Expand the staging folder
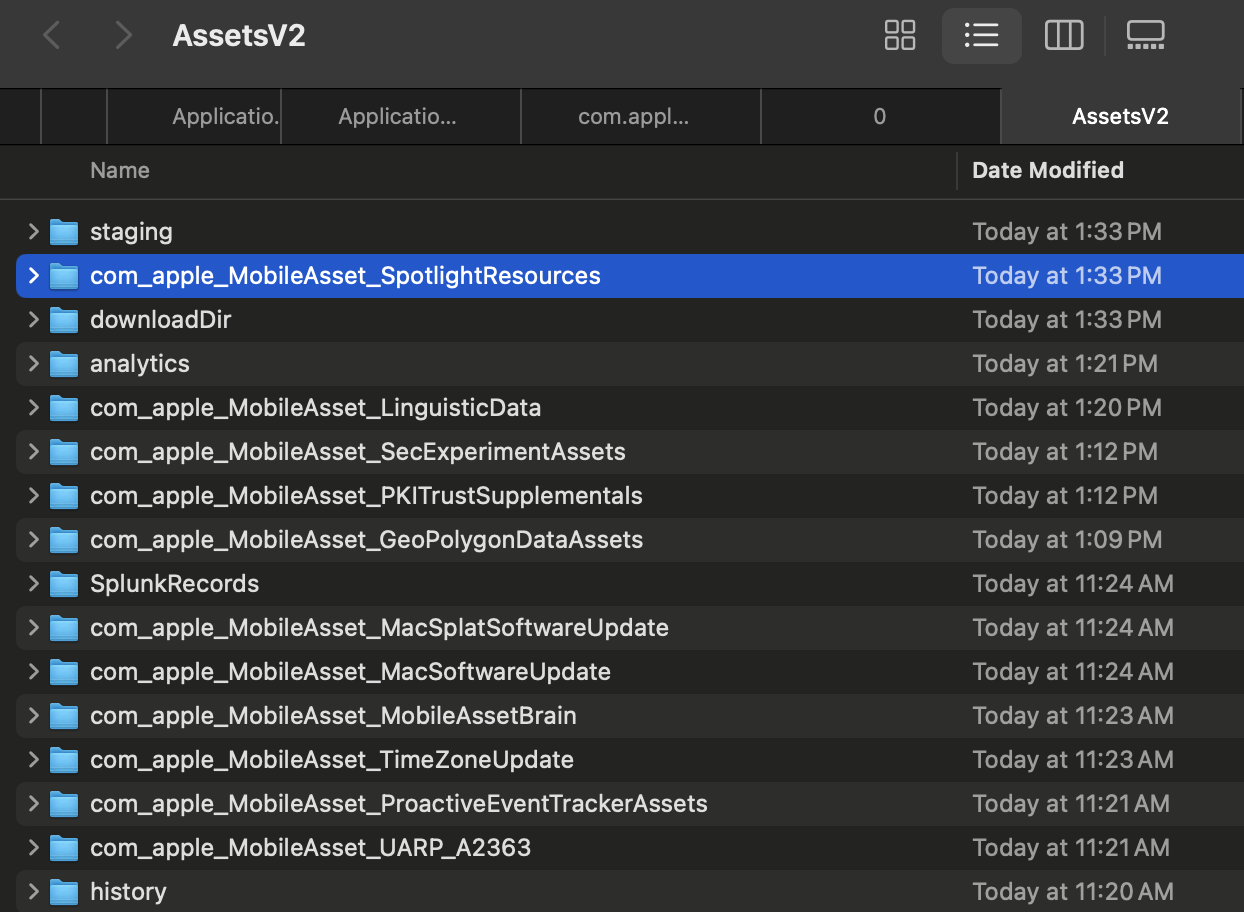 (34, 232)
